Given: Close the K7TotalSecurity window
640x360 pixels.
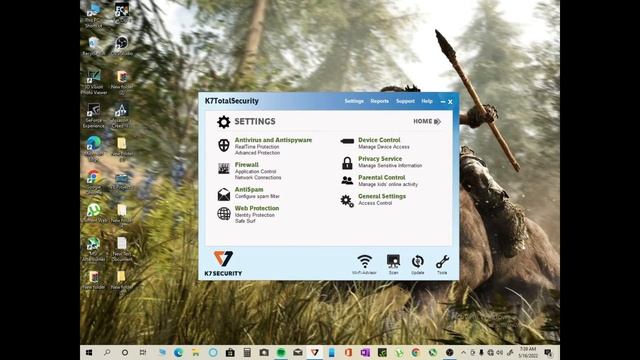Looking at the screenshot, I should [x=450, y=102].
